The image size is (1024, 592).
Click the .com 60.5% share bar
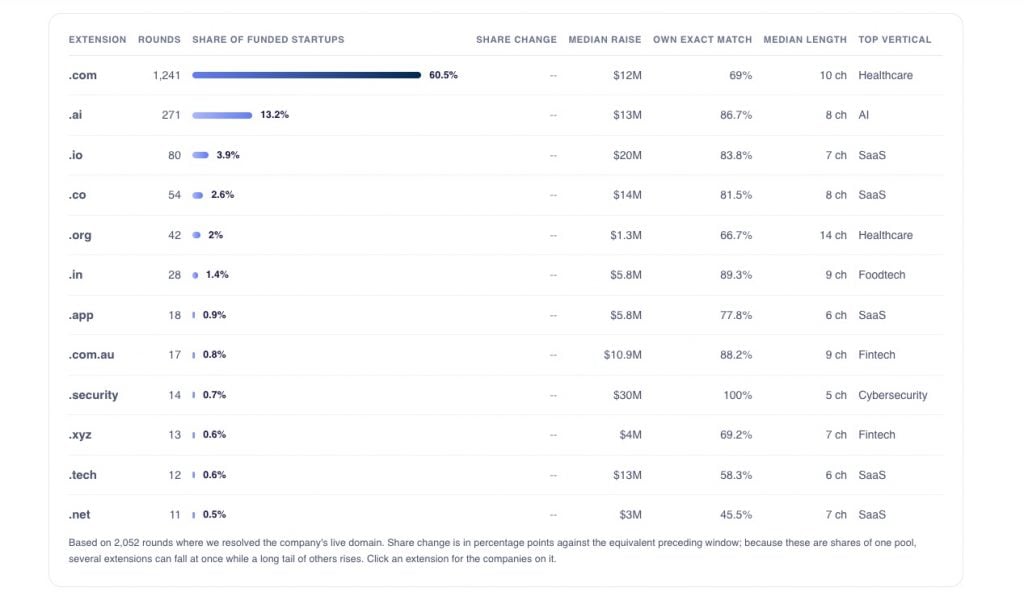pos(306,75)
